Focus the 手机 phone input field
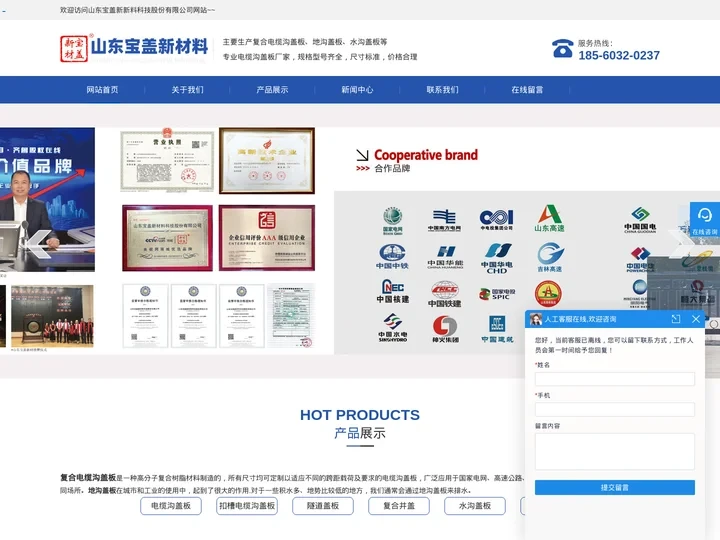 (614, 410)
